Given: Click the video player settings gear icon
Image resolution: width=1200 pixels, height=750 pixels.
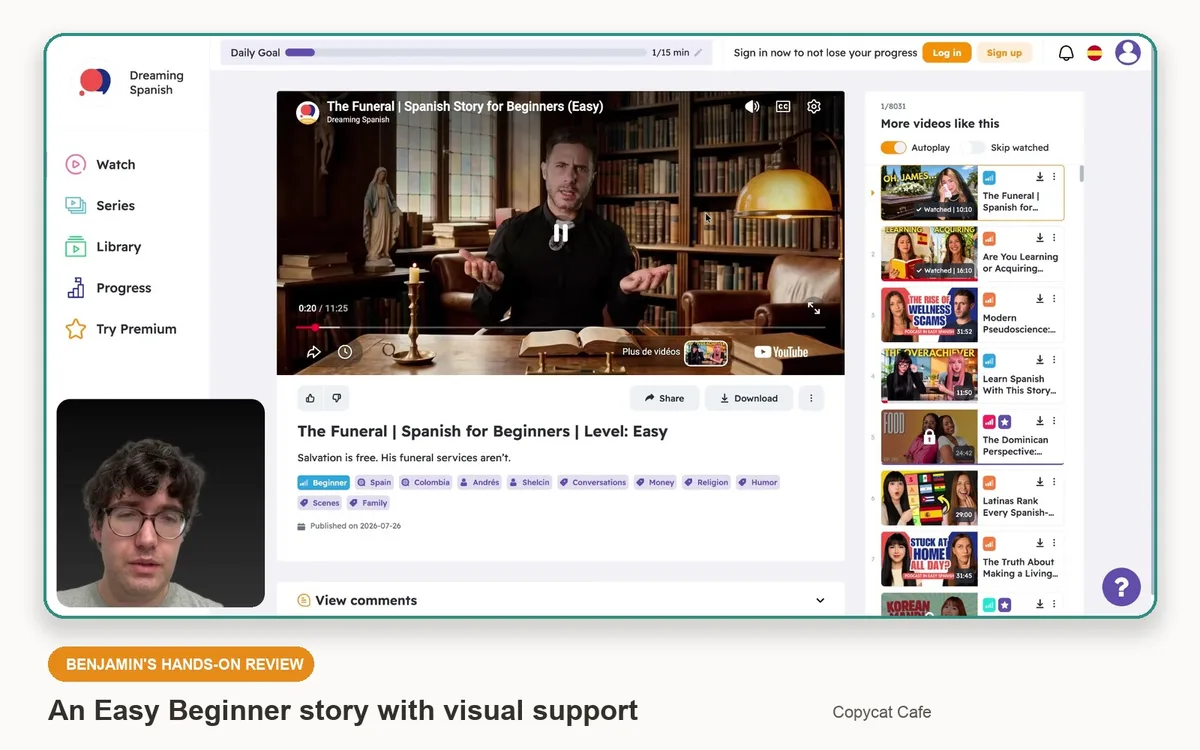Looking at the screenshot, I should (814, 106).
